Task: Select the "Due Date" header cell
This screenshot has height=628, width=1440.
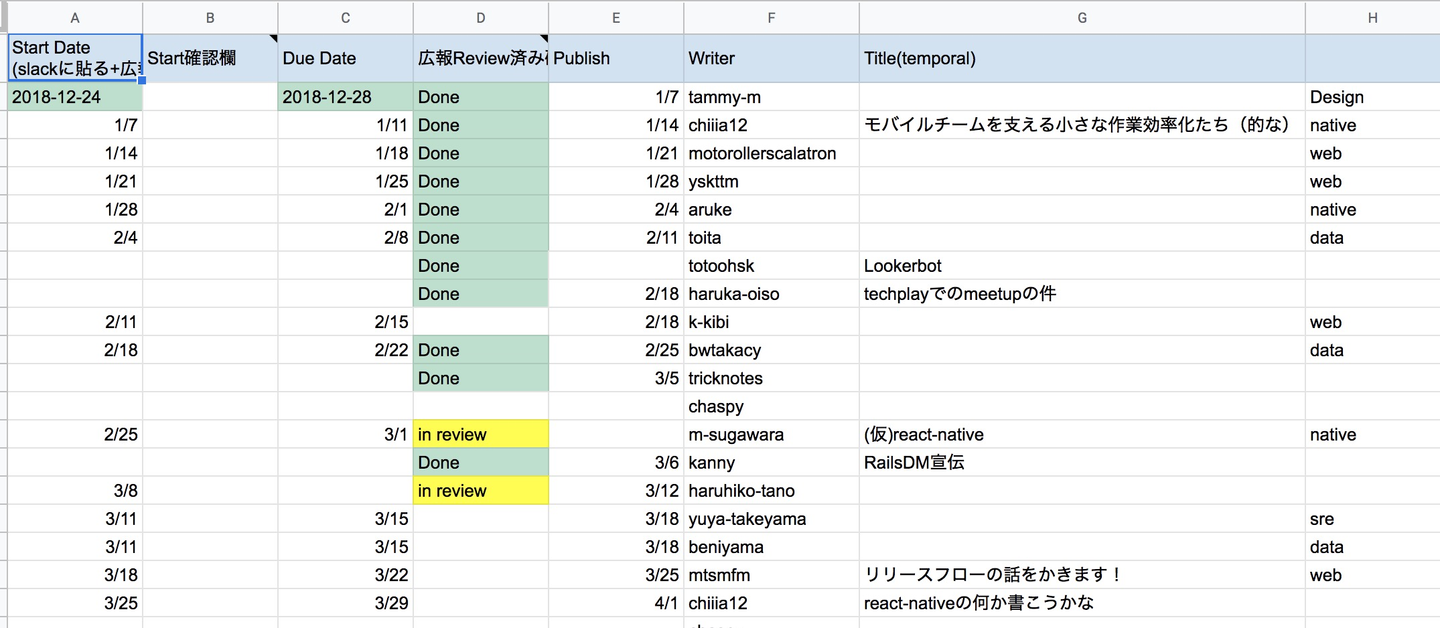Action: point(345,58)
